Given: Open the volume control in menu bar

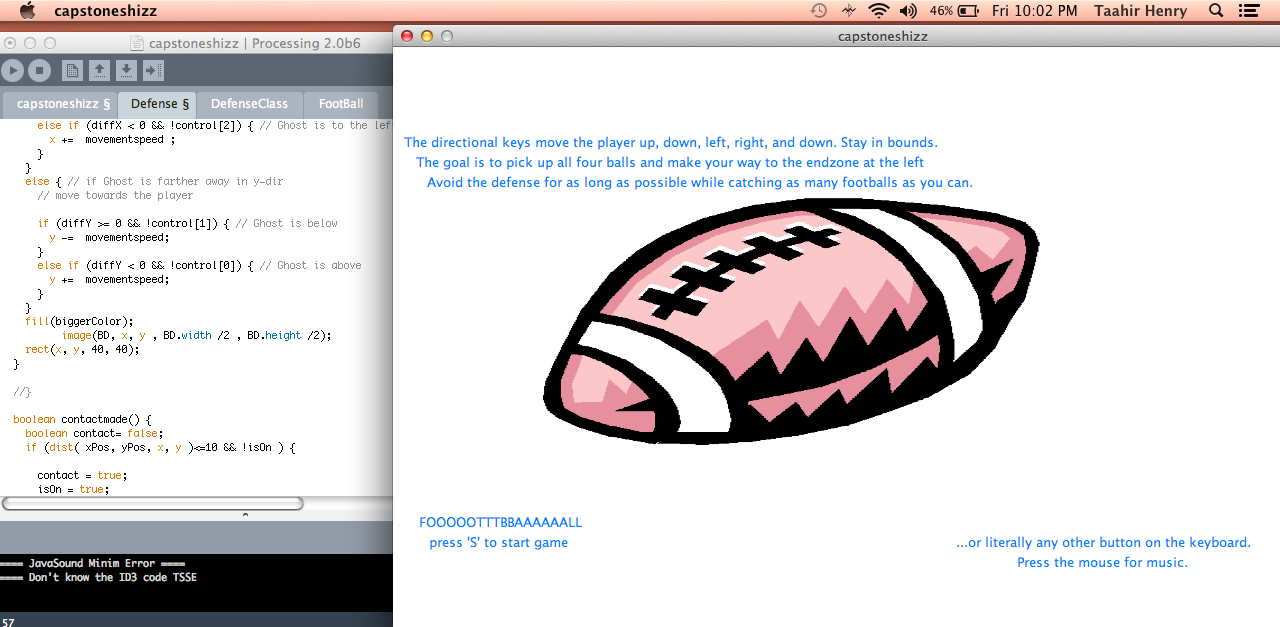Looking at the screenshot, I should (x=908, y=11).
